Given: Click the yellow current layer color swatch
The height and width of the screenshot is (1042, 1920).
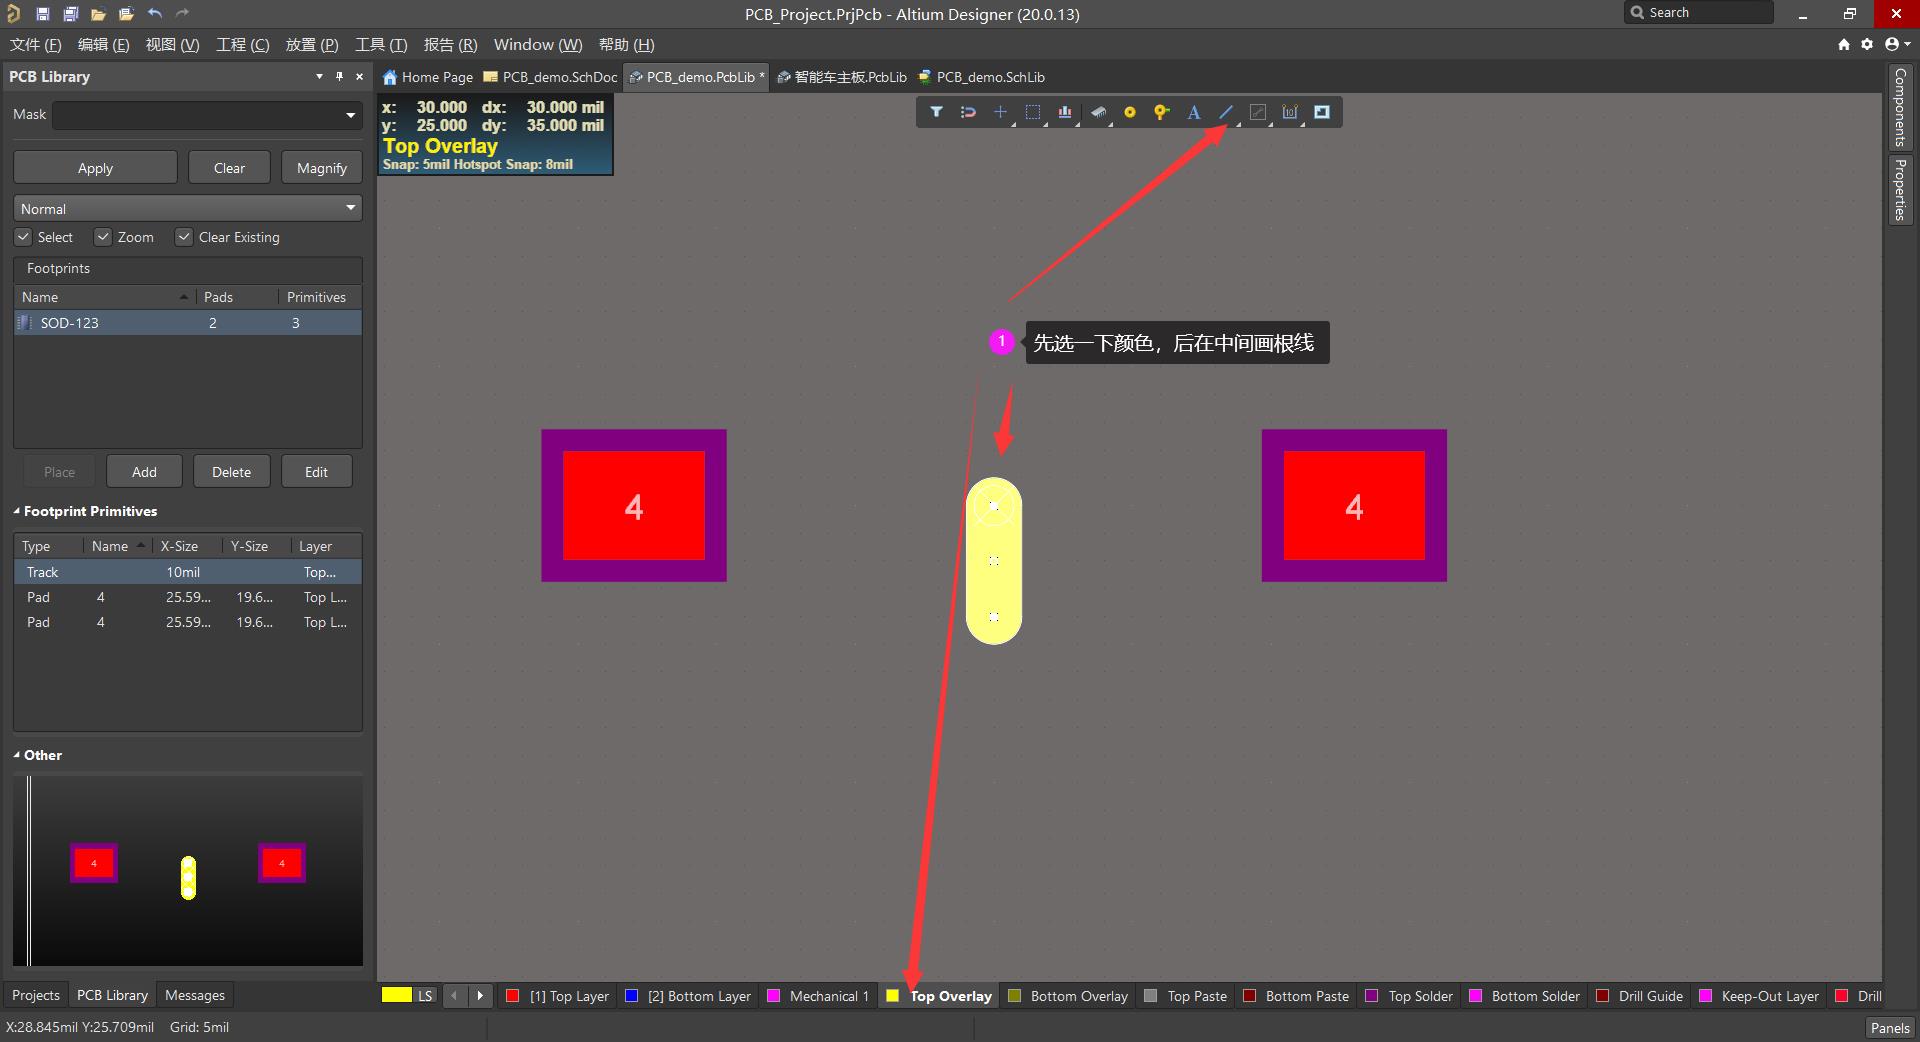Looking at the screenshot, I should click(x=396, y=995).
